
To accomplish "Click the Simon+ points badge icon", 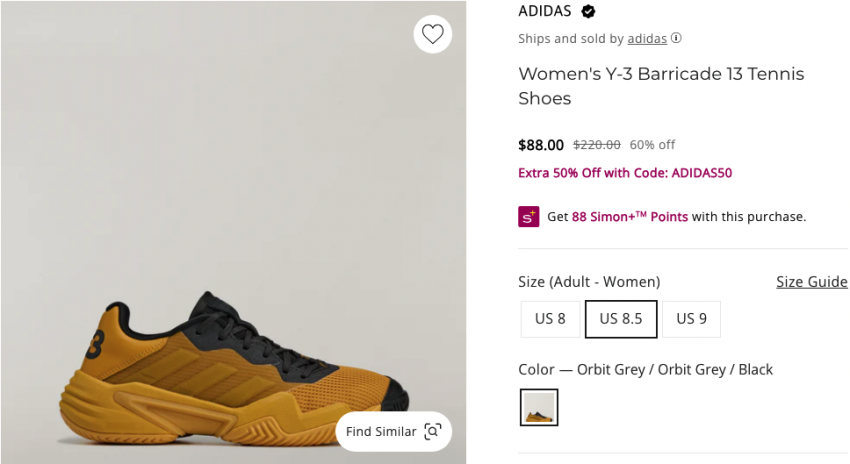I will 528,216.
